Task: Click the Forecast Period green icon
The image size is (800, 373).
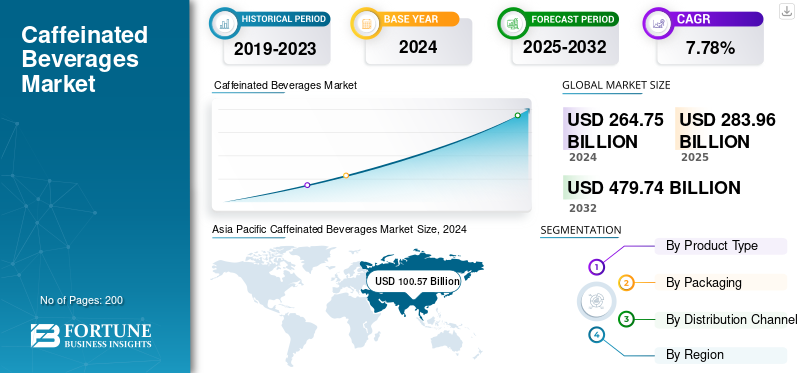Action: tap(513, 22)
